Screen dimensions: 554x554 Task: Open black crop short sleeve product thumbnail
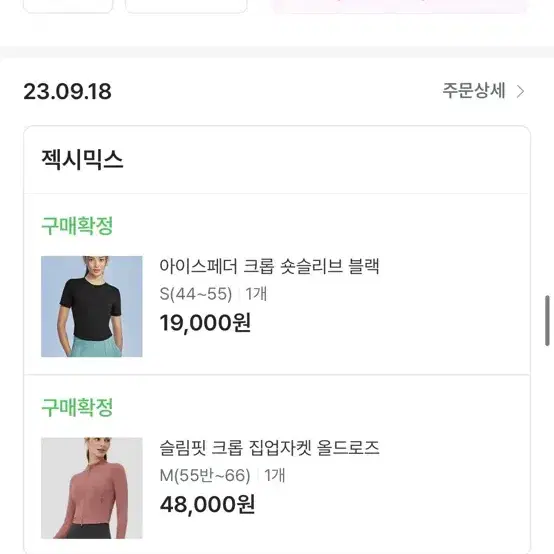[x=92, y=306]
